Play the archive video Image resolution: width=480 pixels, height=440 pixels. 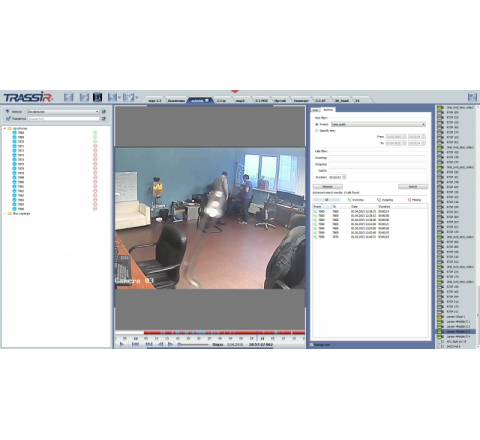(x=122, y=344)
